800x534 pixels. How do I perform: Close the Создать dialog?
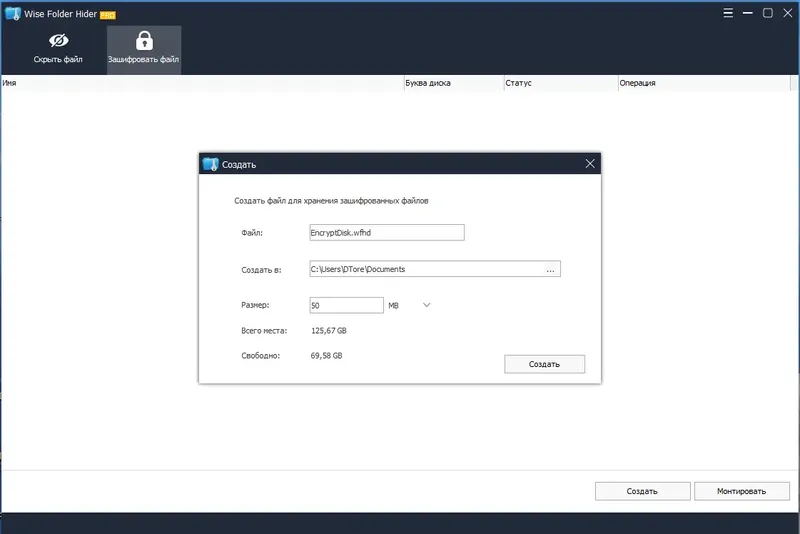click(590, 164)
